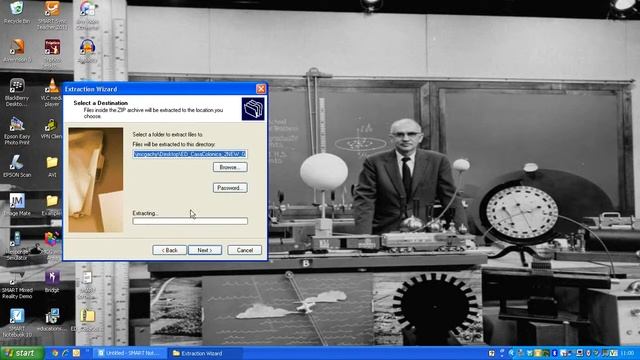
Task: Click the zip folder image in wizard header
Action: coord(253,109)
